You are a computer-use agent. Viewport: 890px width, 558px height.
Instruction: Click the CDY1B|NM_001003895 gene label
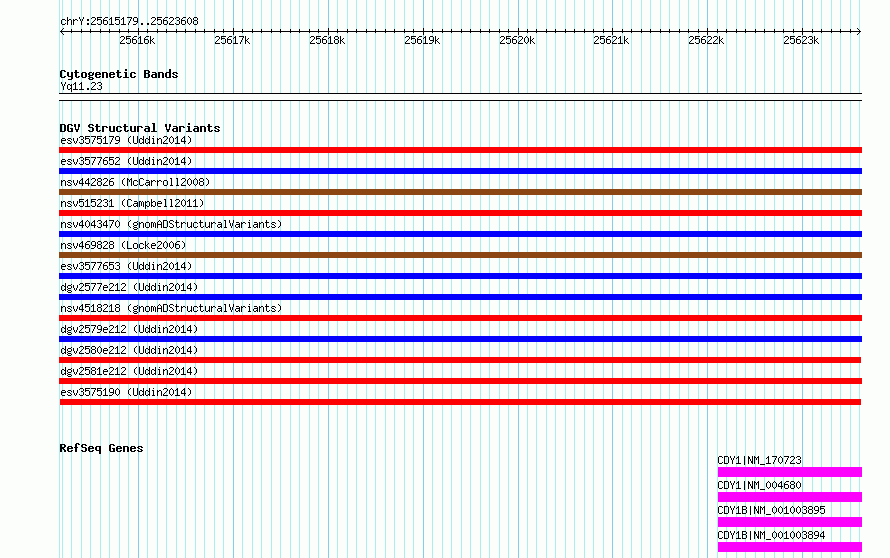click(771, 510)
